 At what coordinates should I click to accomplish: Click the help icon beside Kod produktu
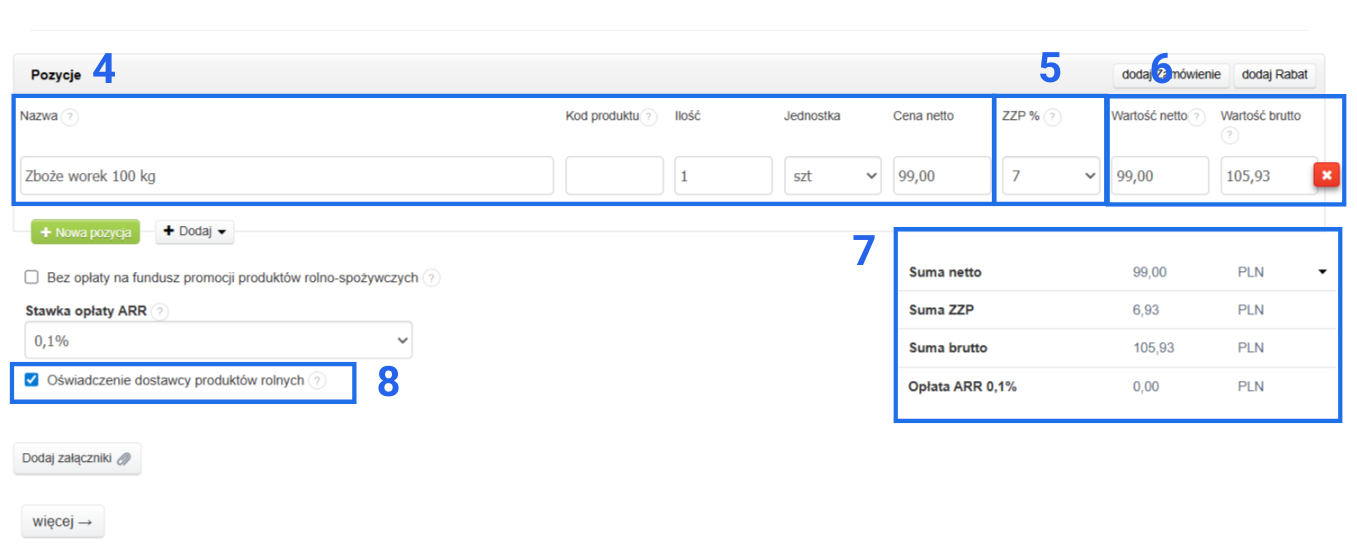coord(649,117)
